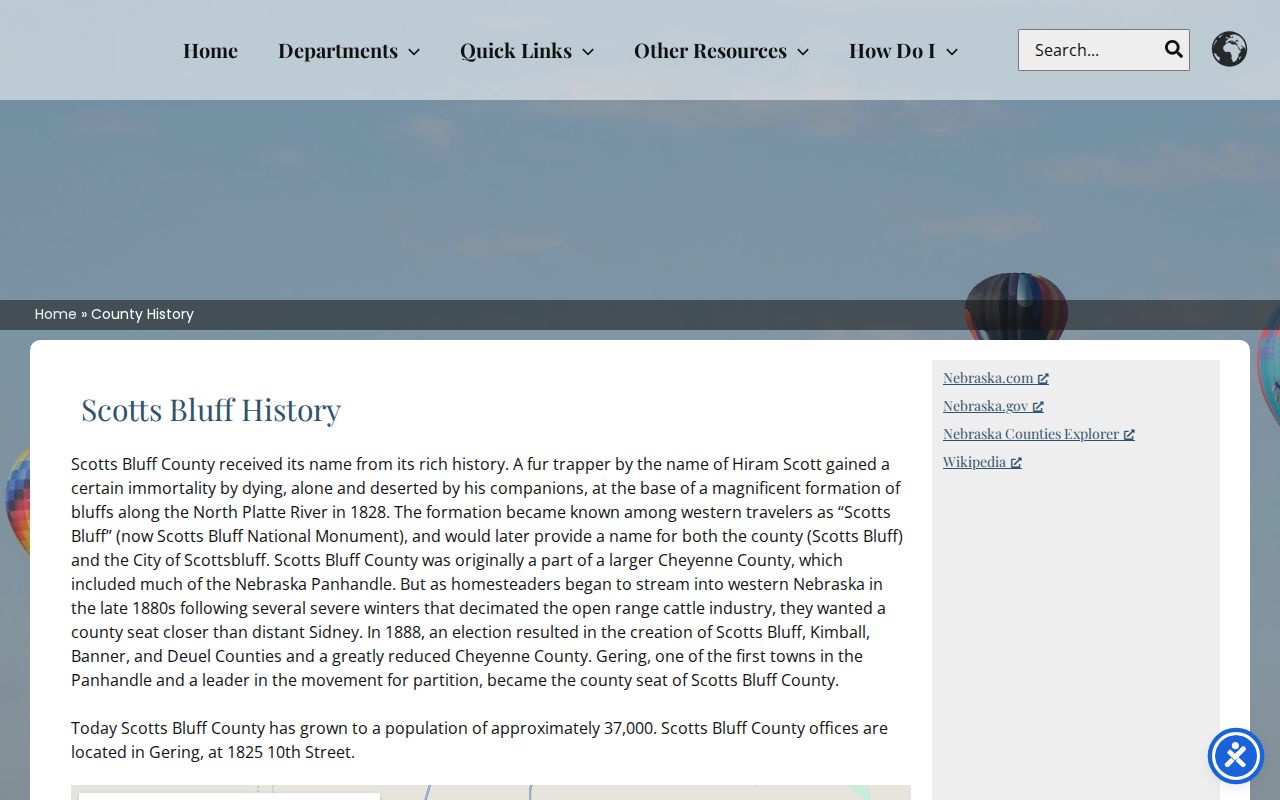Focus the Search text field
This screenshot has width=1280, height=800.
click(1091, 50)
